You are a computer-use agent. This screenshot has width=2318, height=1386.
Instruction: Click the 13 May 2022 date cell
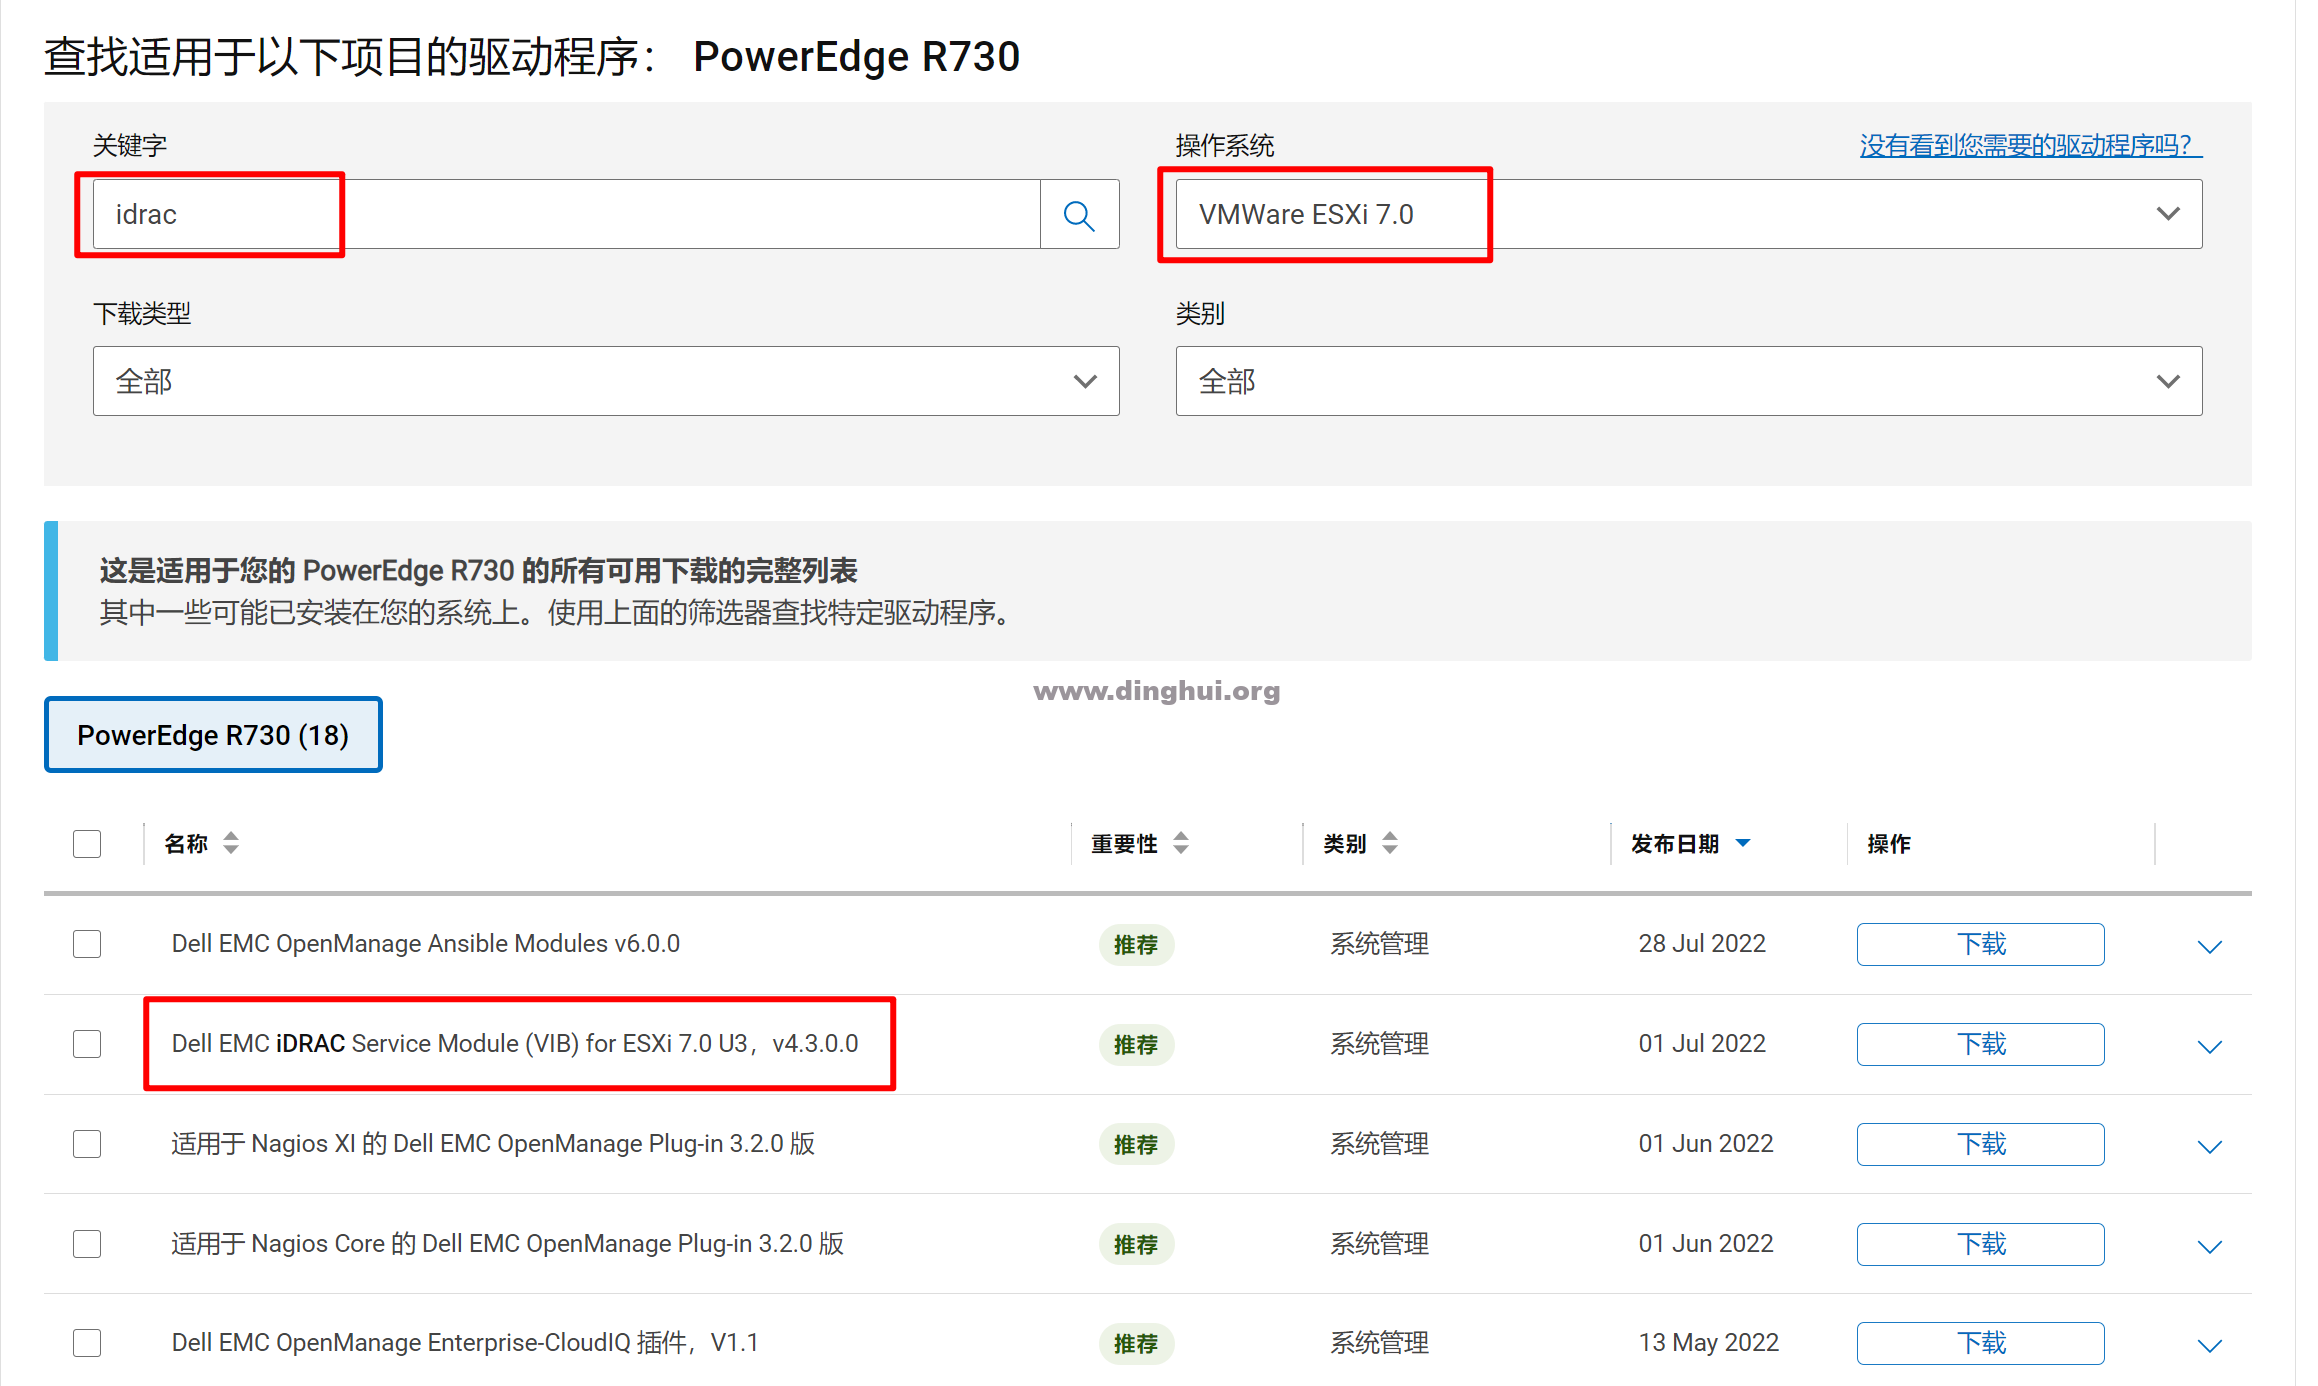click(1709, 1343)
